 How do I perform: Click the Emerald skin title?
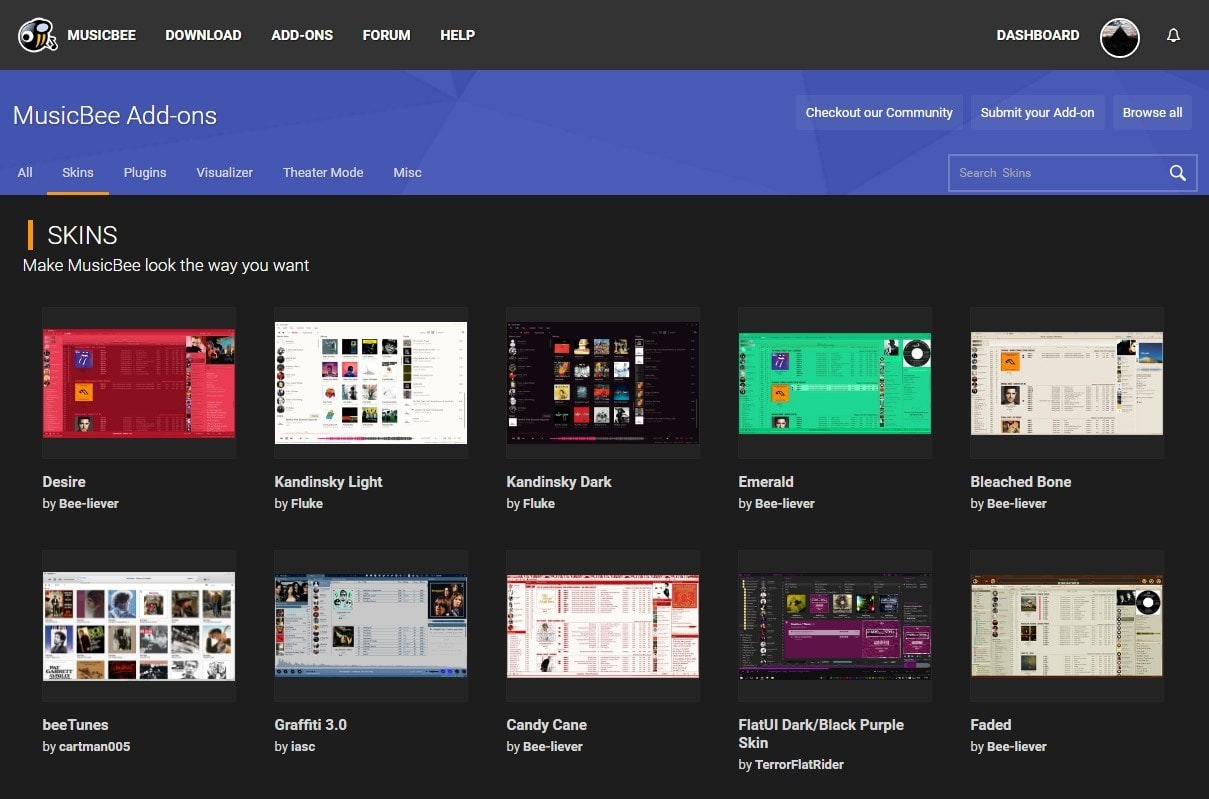point(766,482)
